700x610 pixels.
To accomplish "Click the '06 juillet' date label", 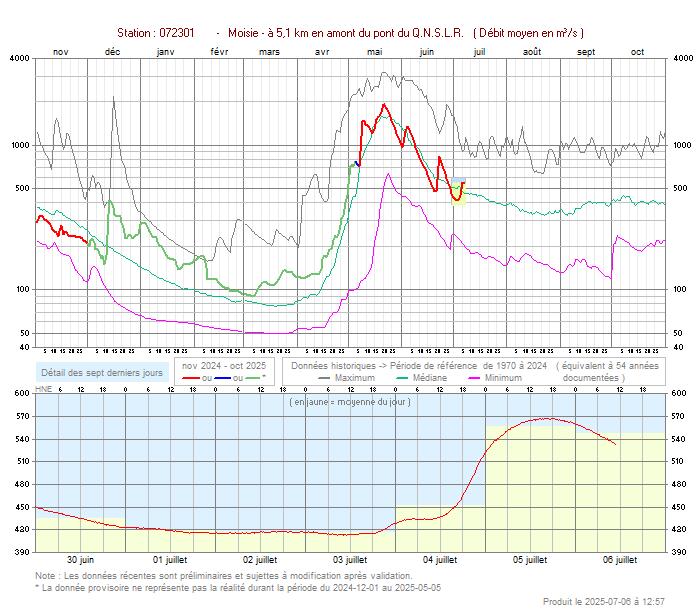I will click(620, 560).
